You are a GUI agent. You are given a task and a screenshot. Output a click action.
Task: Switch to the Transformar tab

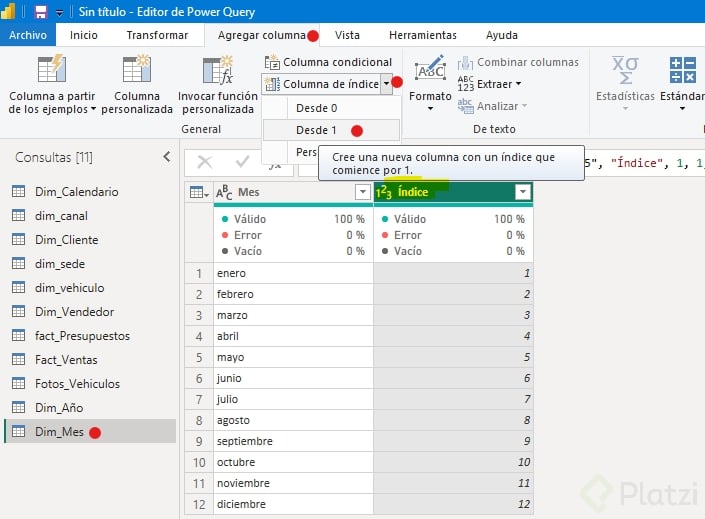coord(157,35)
